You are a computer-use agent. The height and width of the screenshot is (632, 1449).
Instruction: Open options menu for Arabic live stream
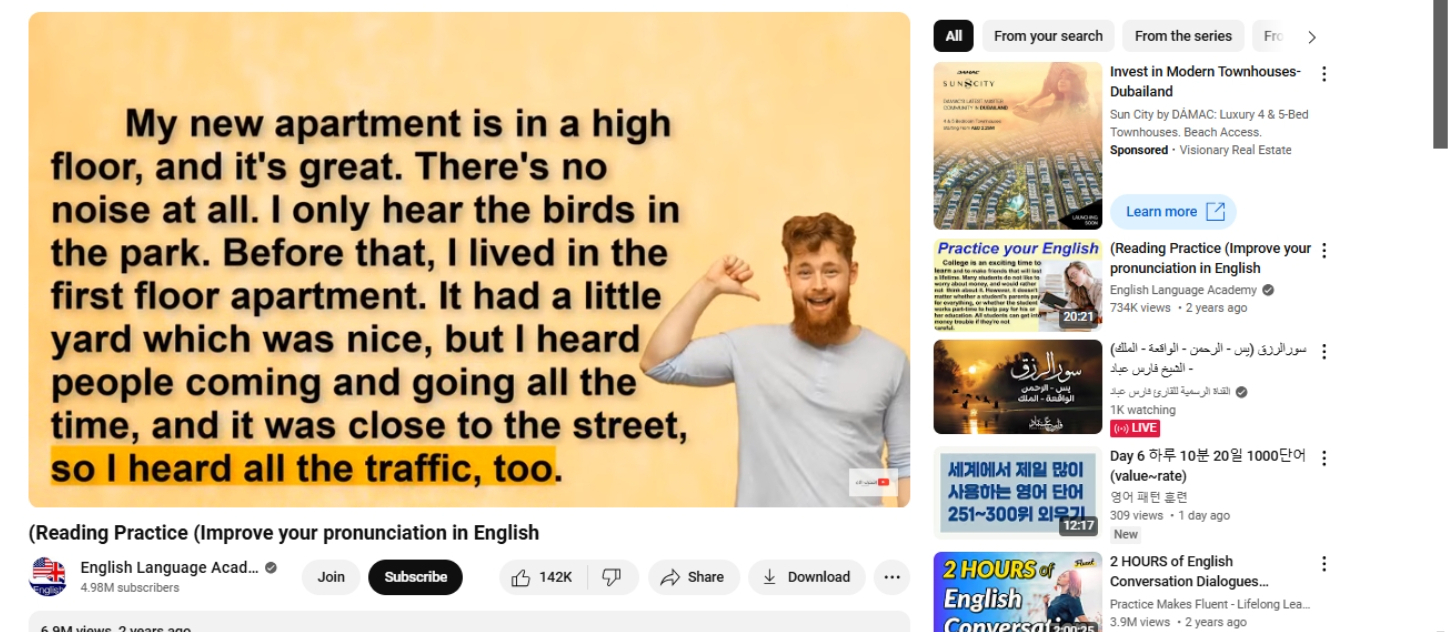pos(1324,352)
